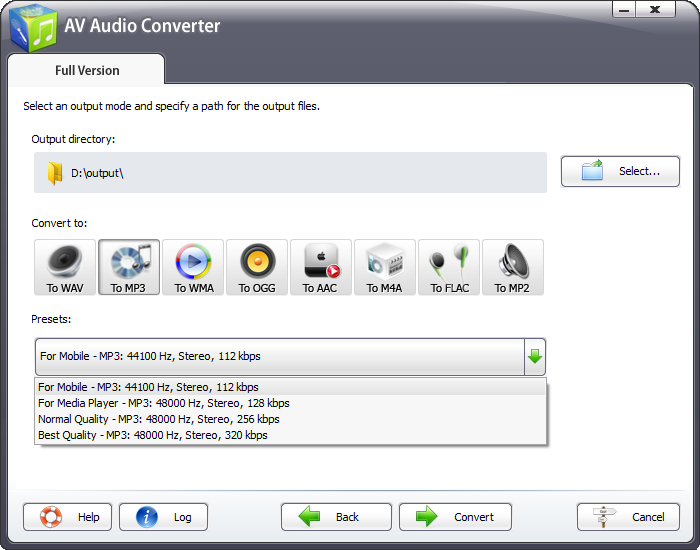
Task: Click the AV Audio Converter logo icon
Action: [33, 29]
